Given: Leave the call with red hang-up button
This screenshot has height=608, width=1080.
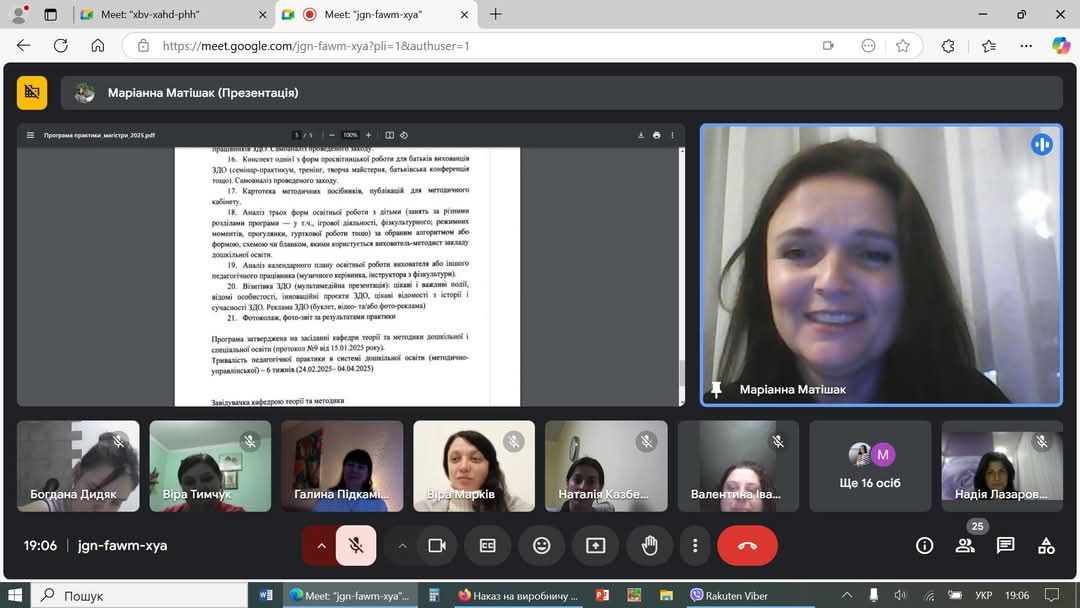Looking at the screenshot, I should pyautogui.click(x=747, y=546).
